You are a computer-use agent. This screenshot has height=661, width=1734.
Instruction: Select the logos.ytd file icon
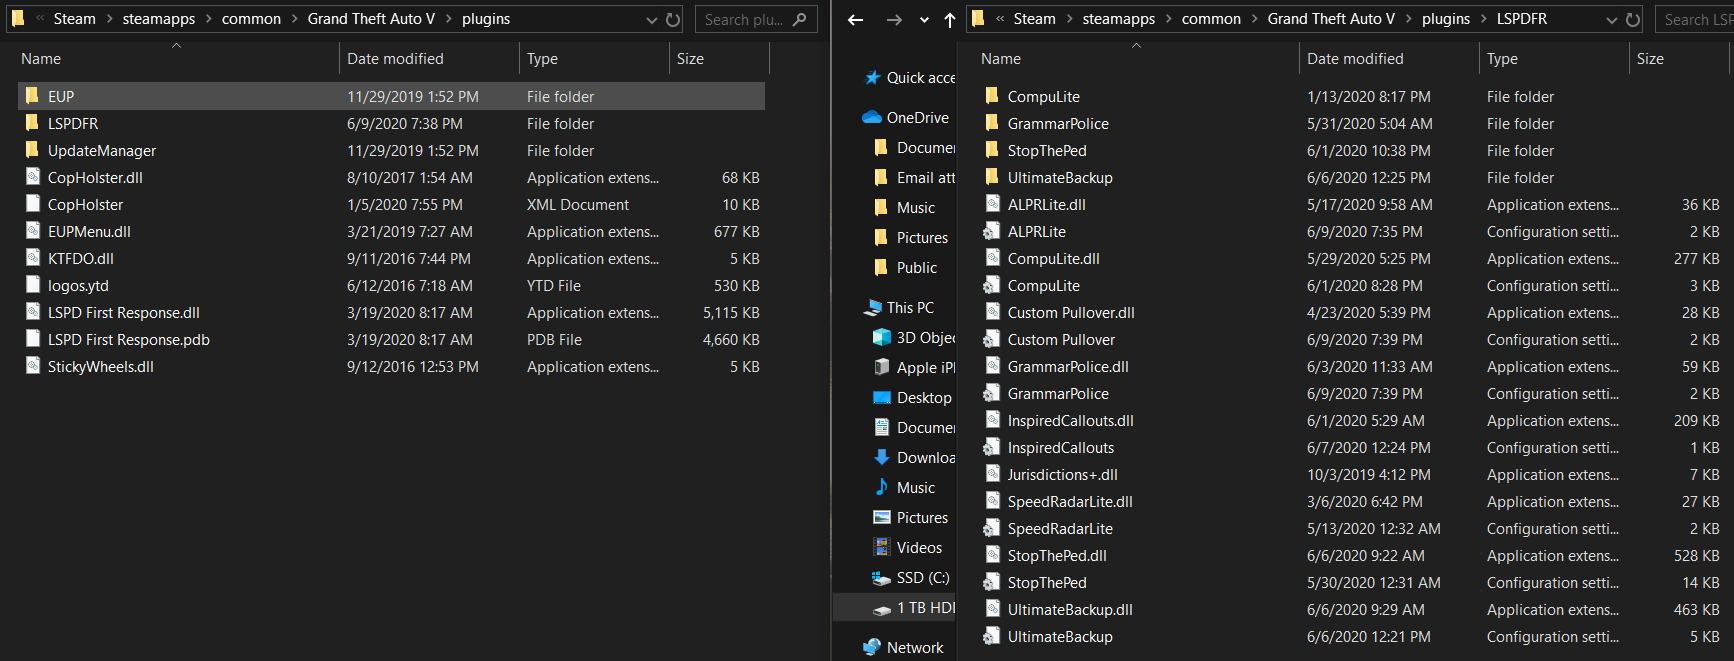click(x=32, y=285)
